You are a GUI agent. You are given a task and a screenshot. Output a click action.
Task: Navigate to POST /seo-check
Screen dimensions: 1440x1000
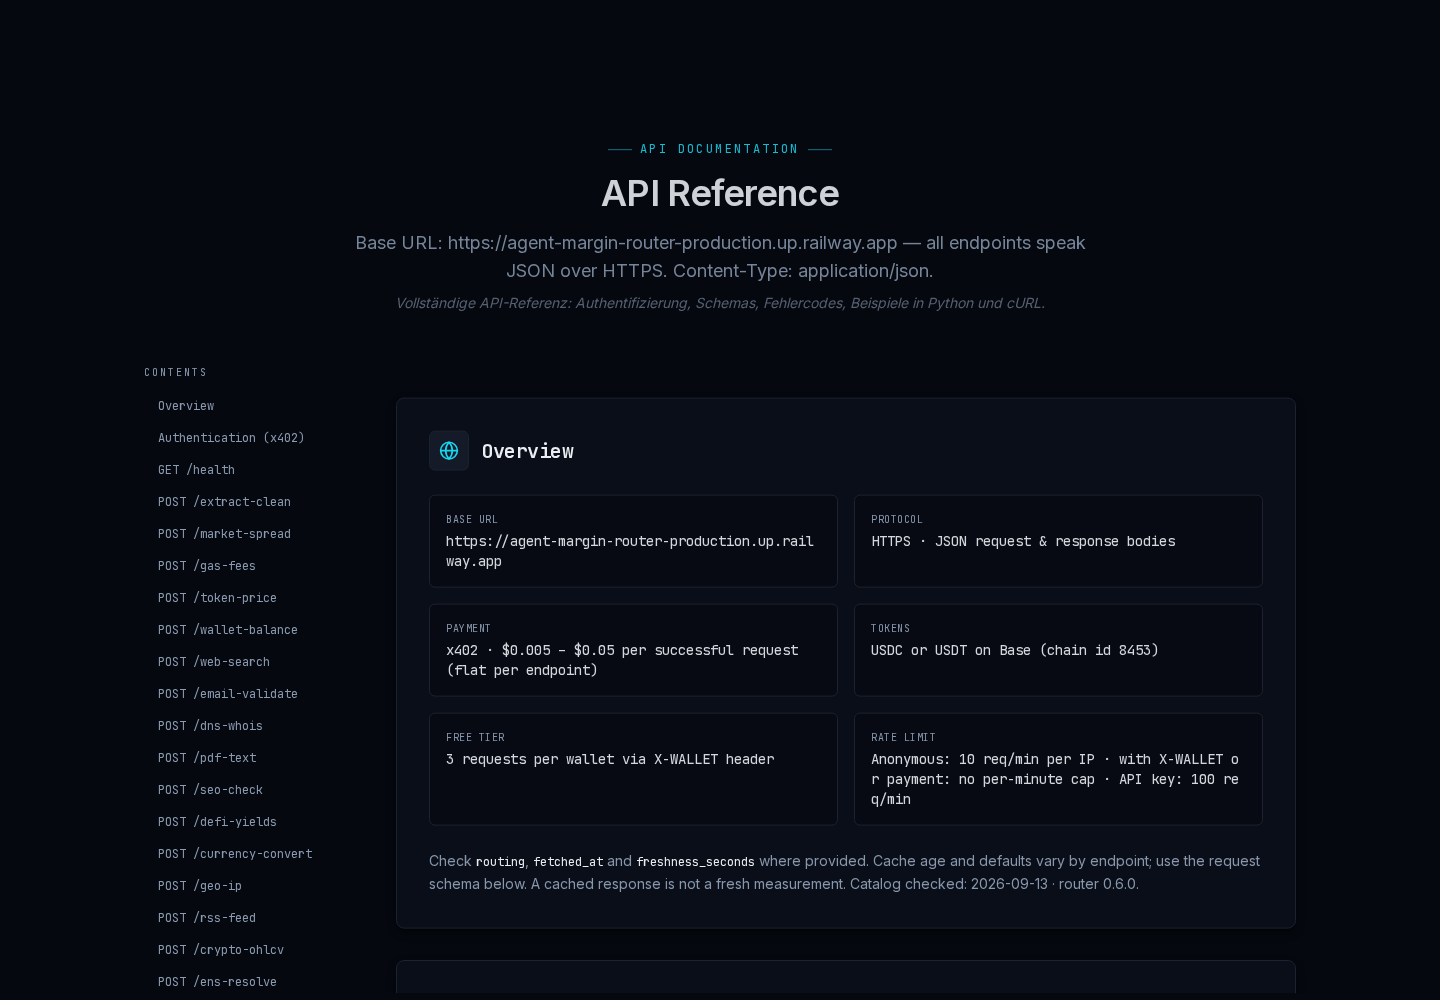click(210, 790)
